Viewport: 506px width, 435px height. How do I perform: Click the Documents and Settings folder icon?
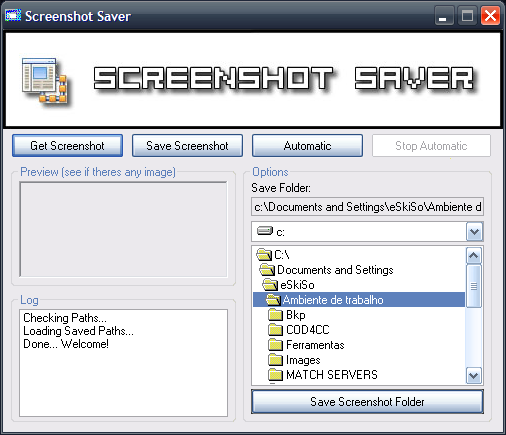point(267,270)
